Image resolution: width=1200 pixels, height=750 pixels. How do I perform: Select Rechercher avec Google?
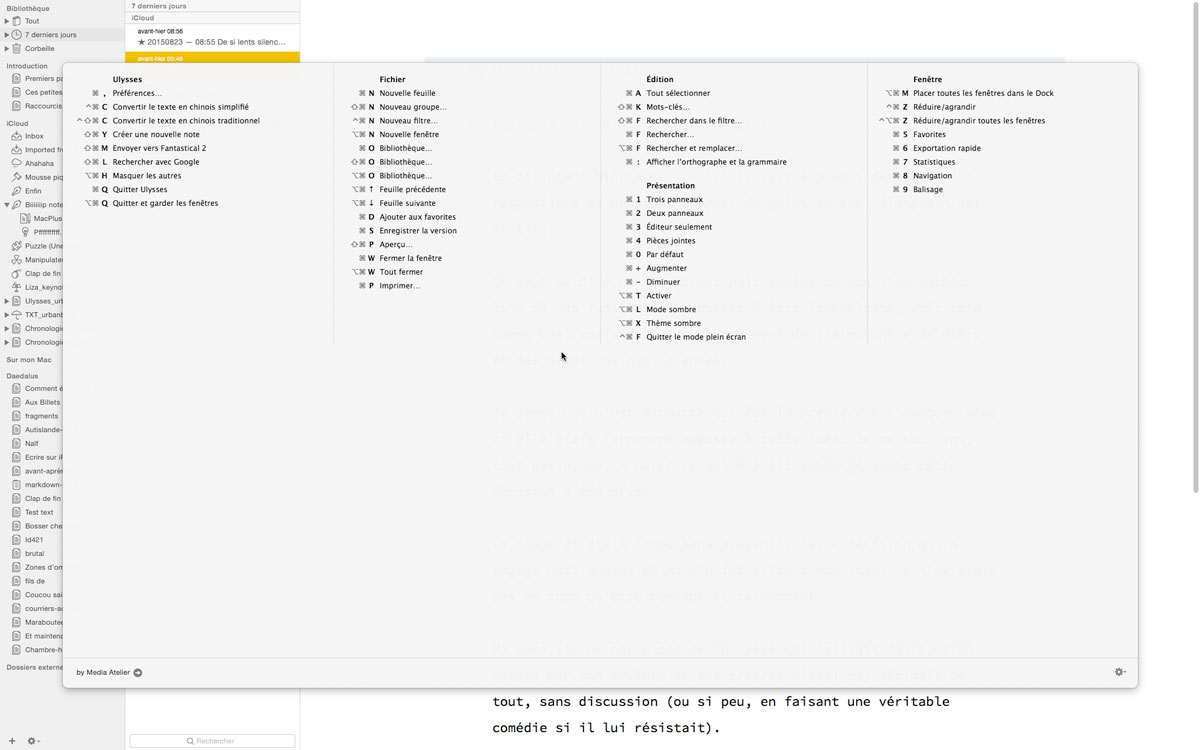[x=156, y=162]
